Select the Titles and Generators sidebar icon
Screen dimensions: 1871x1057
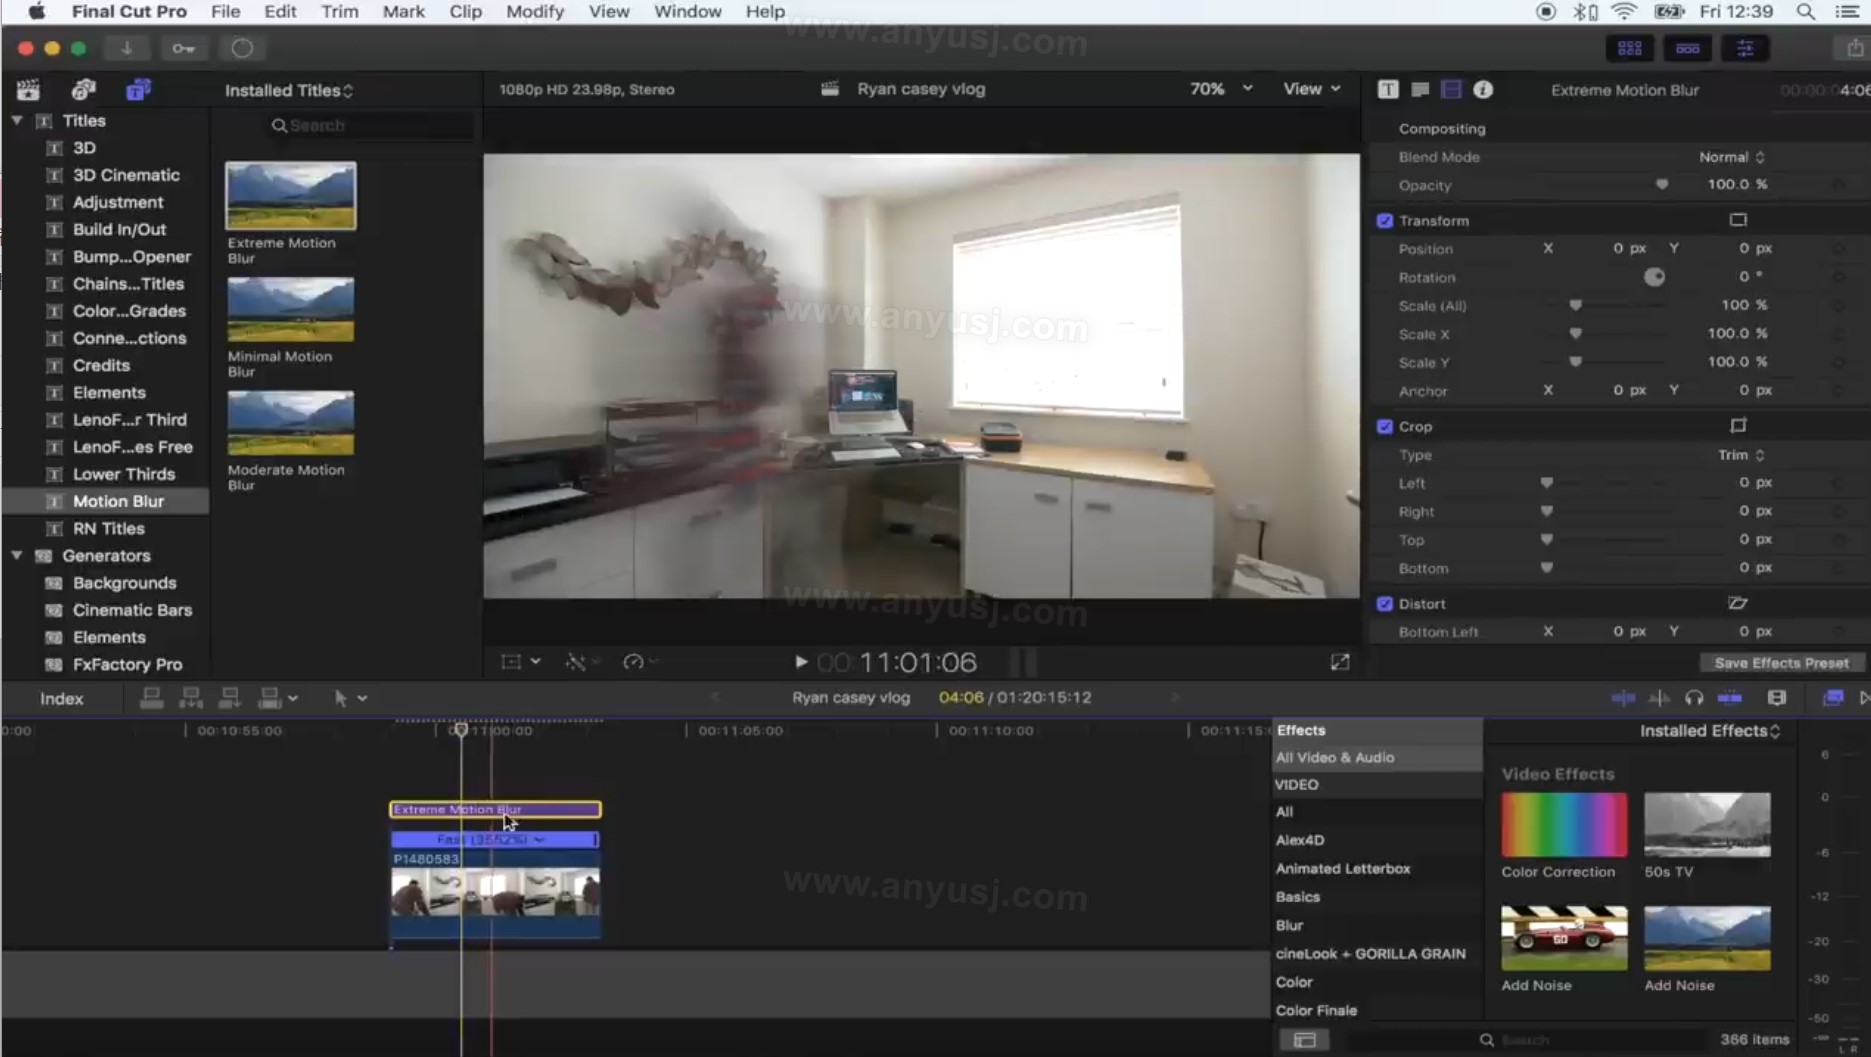point(138,90)
